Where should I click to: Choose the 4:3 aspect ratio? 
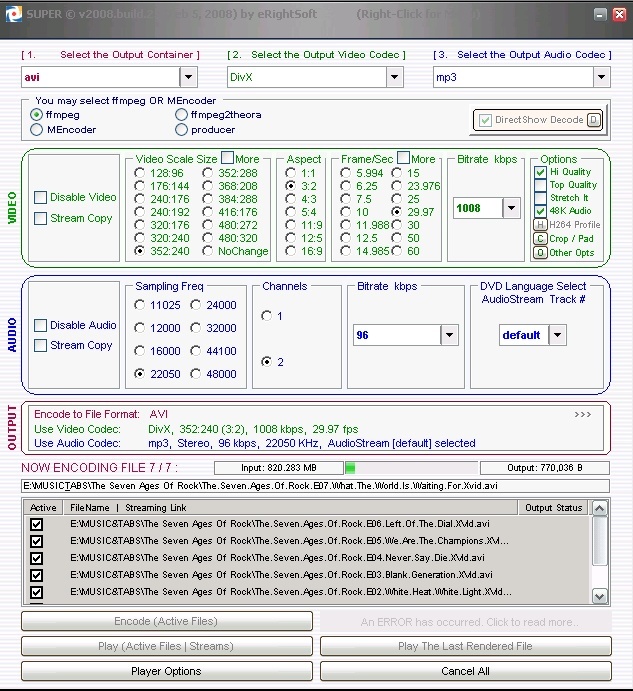(290, 199)
